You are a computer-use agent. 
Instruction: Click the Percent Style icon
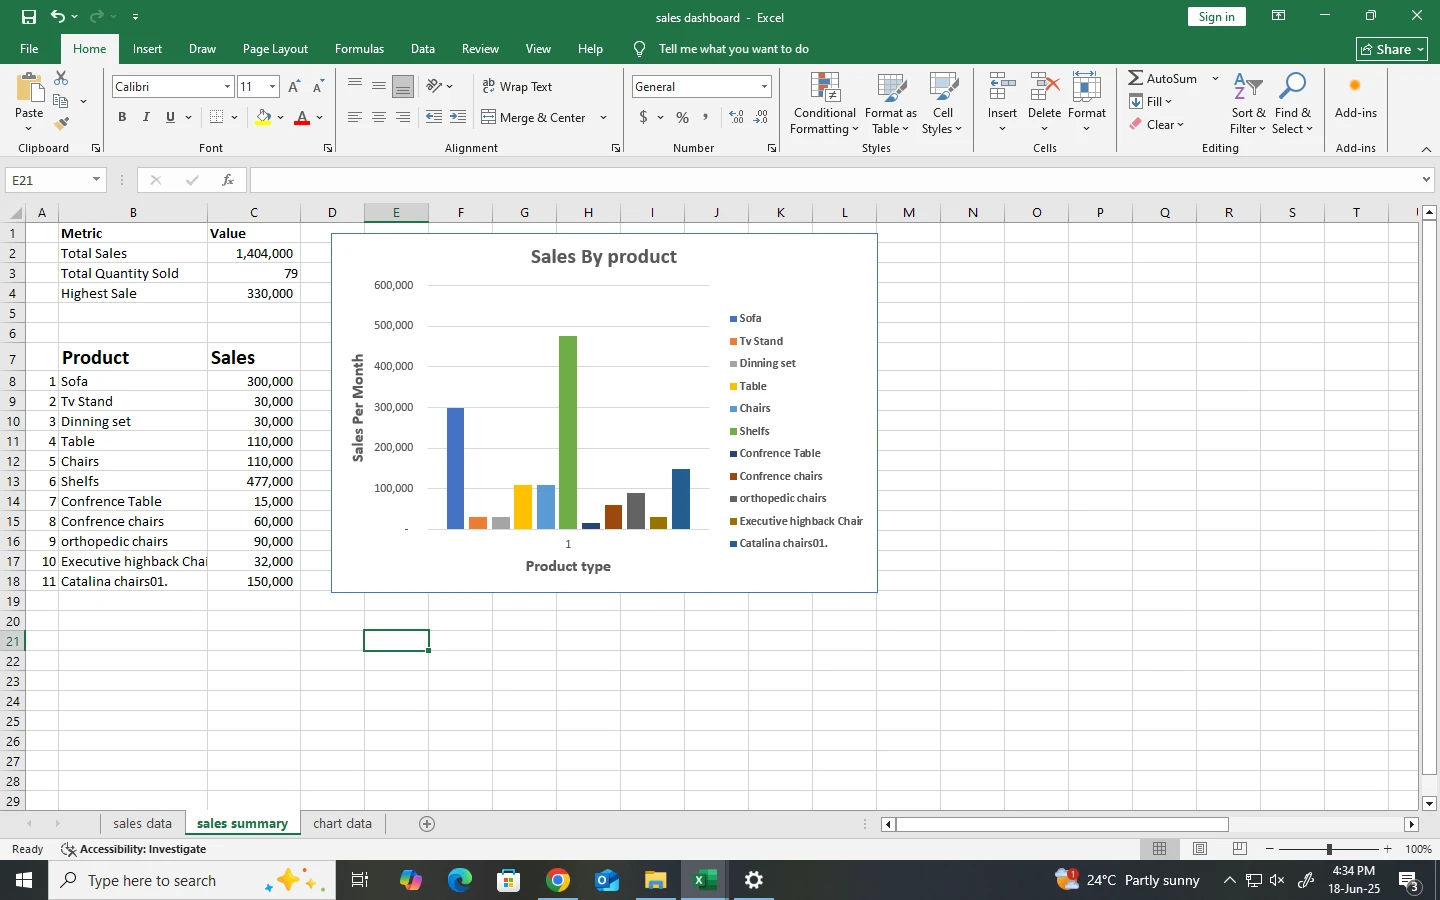pos(682,117)
